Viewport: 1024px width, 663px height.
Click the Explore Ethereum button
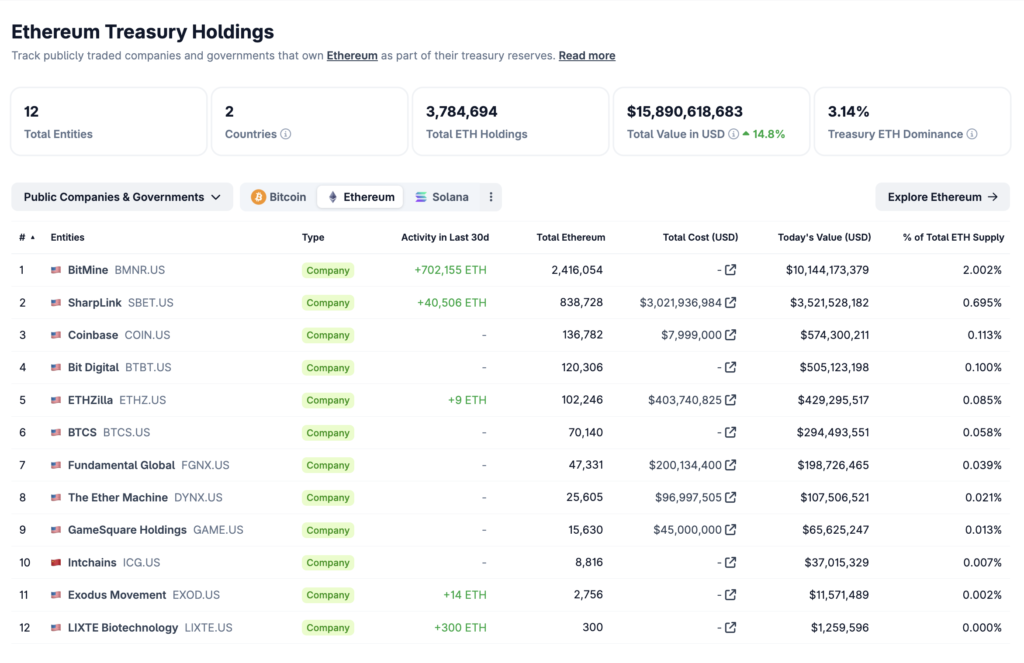tap(941, 197)
